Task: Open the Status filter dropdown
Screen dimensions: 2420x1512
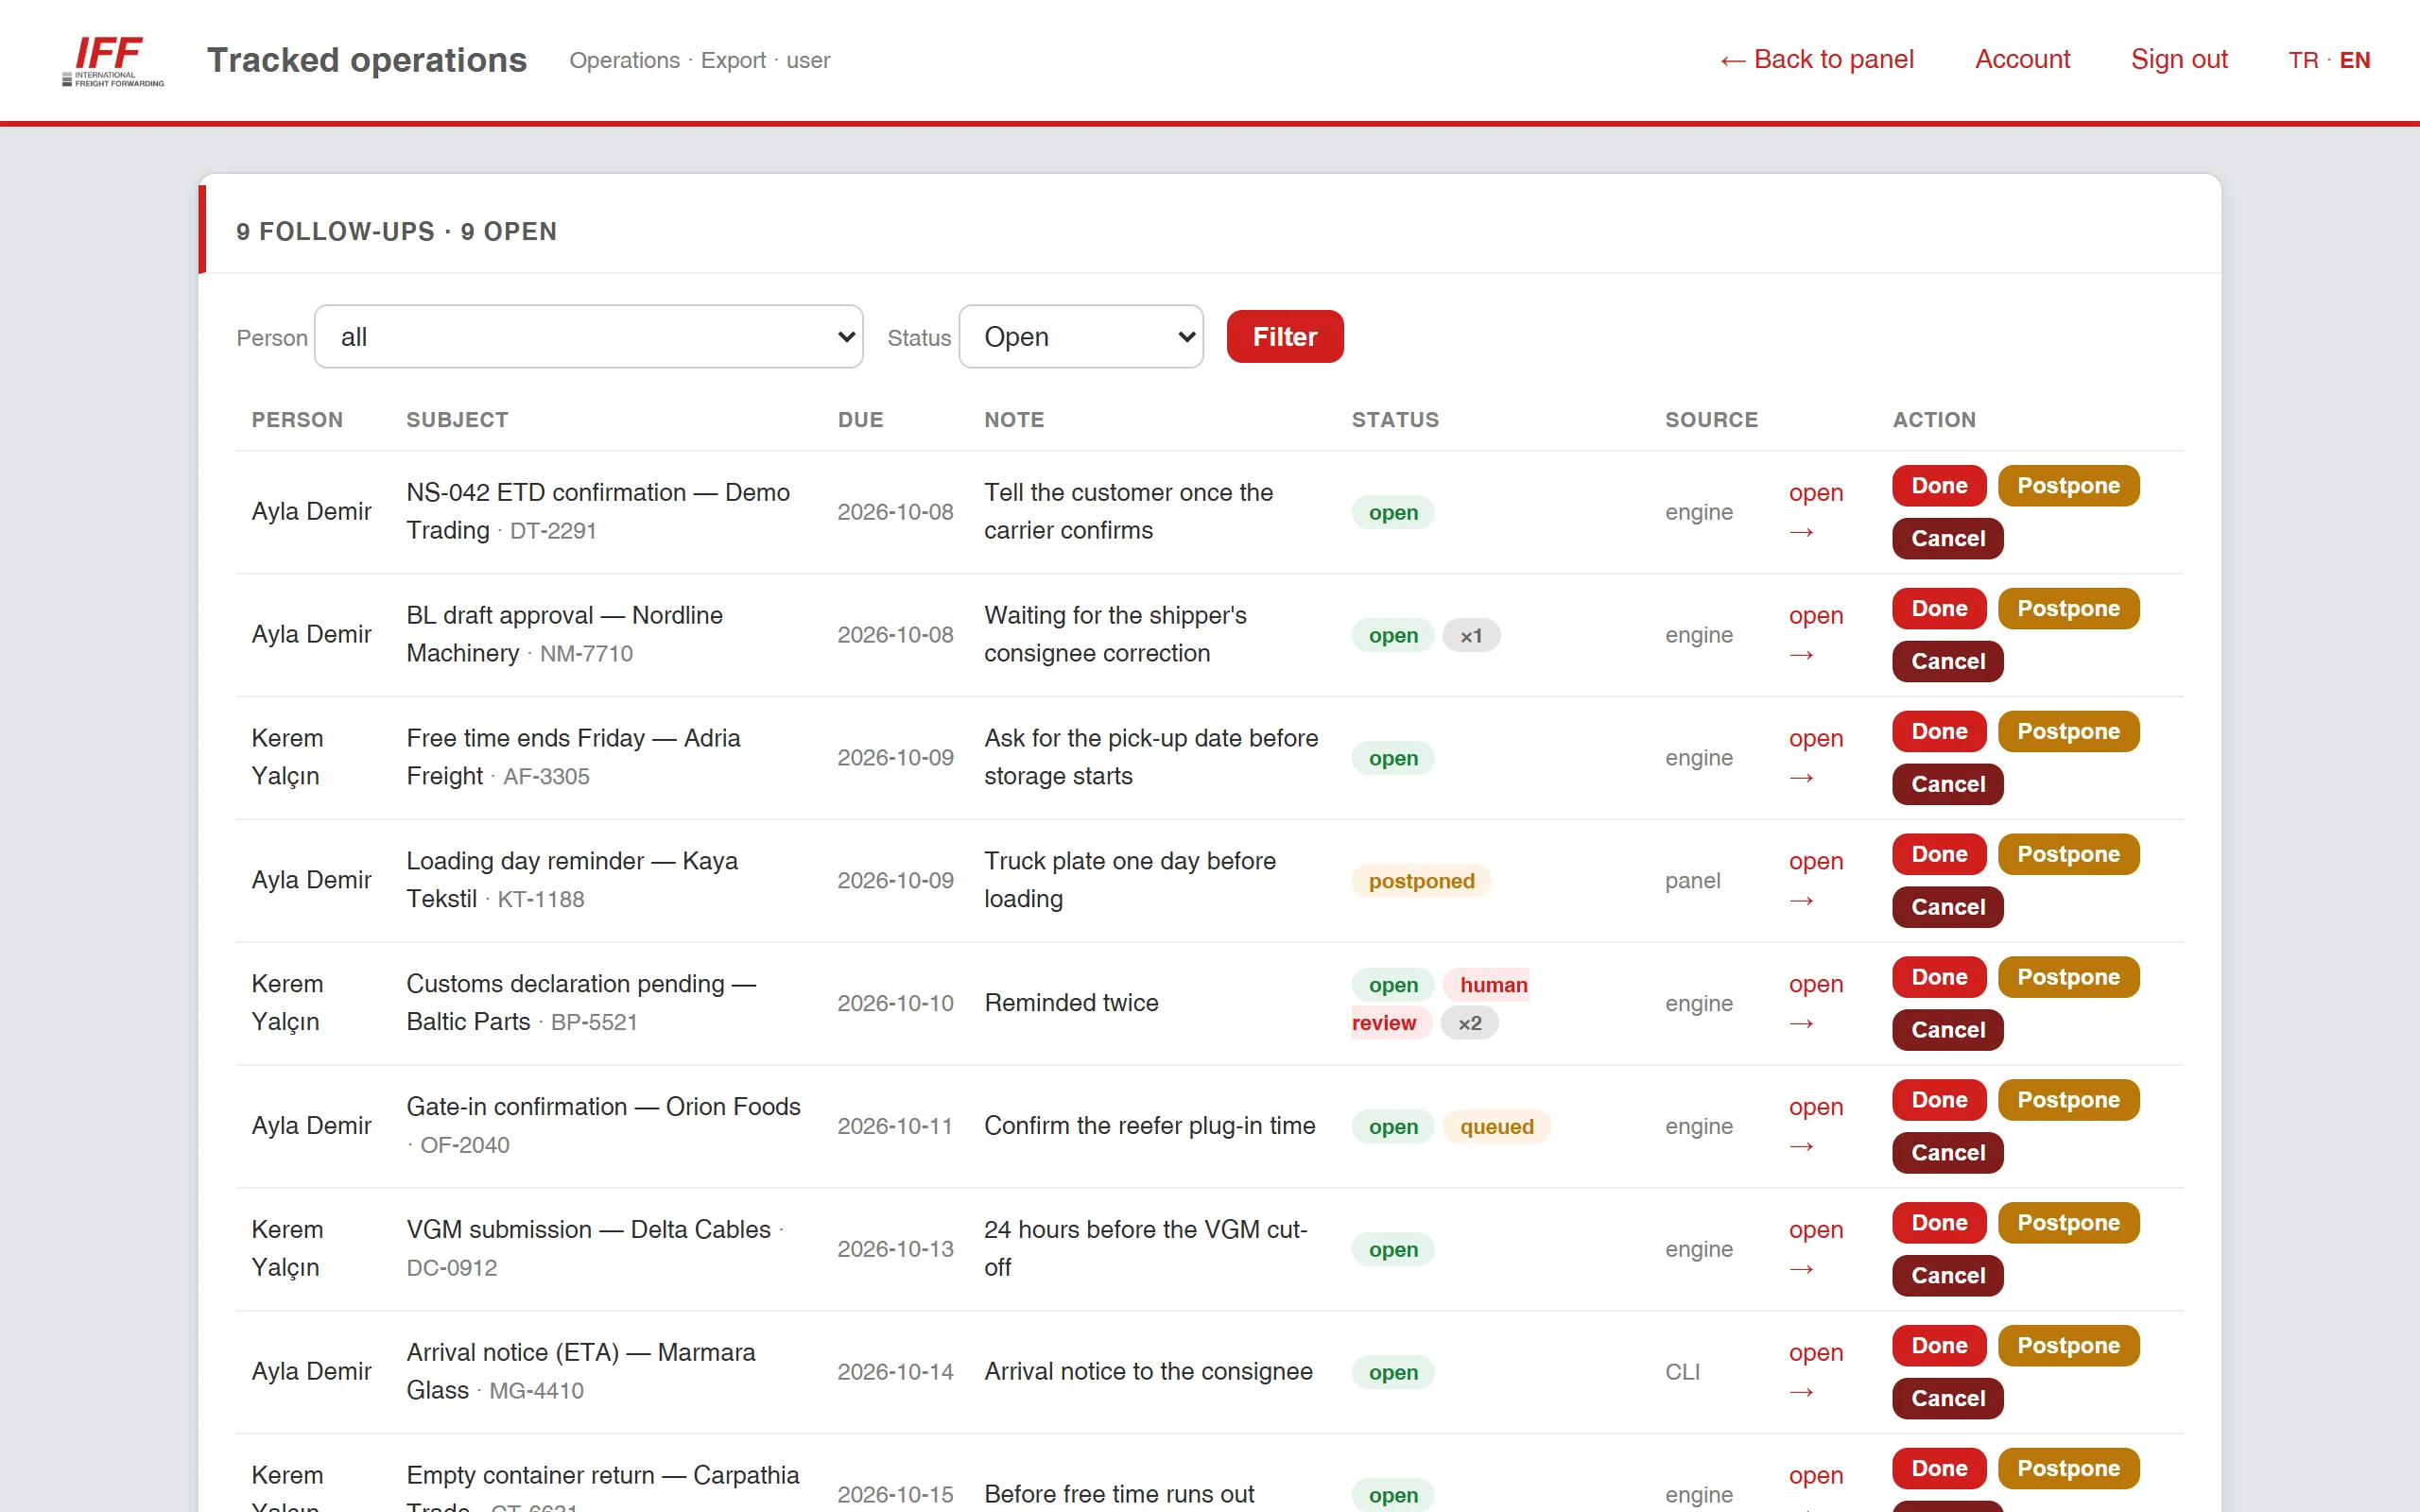Action: click(1081, 337)
